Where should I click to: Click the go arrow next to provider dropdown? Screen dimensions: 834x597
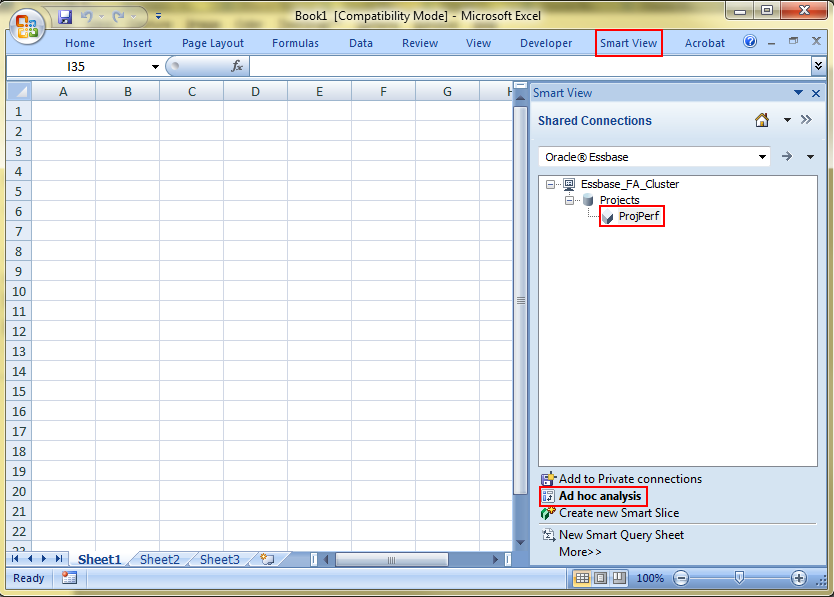[787, 156]
